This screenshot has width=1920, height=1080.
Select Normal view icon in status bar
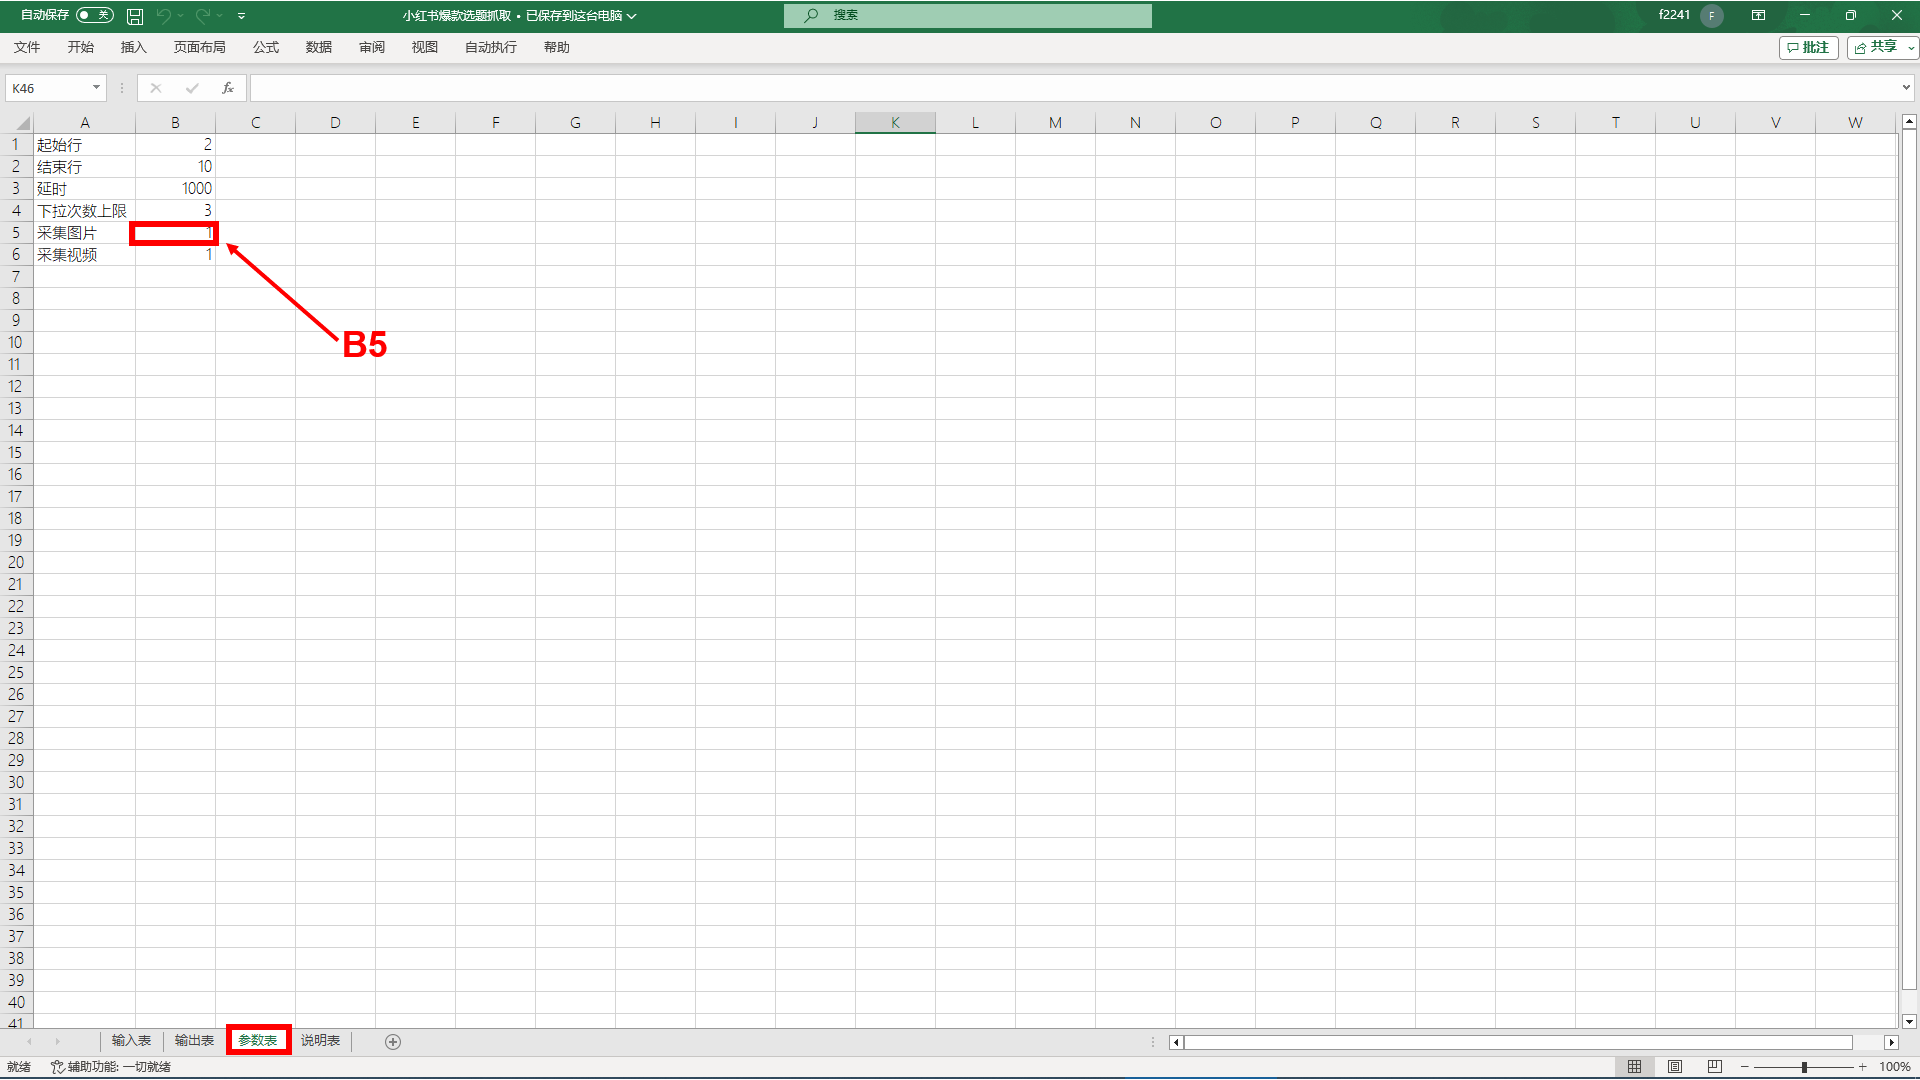click(1635, 1067)
